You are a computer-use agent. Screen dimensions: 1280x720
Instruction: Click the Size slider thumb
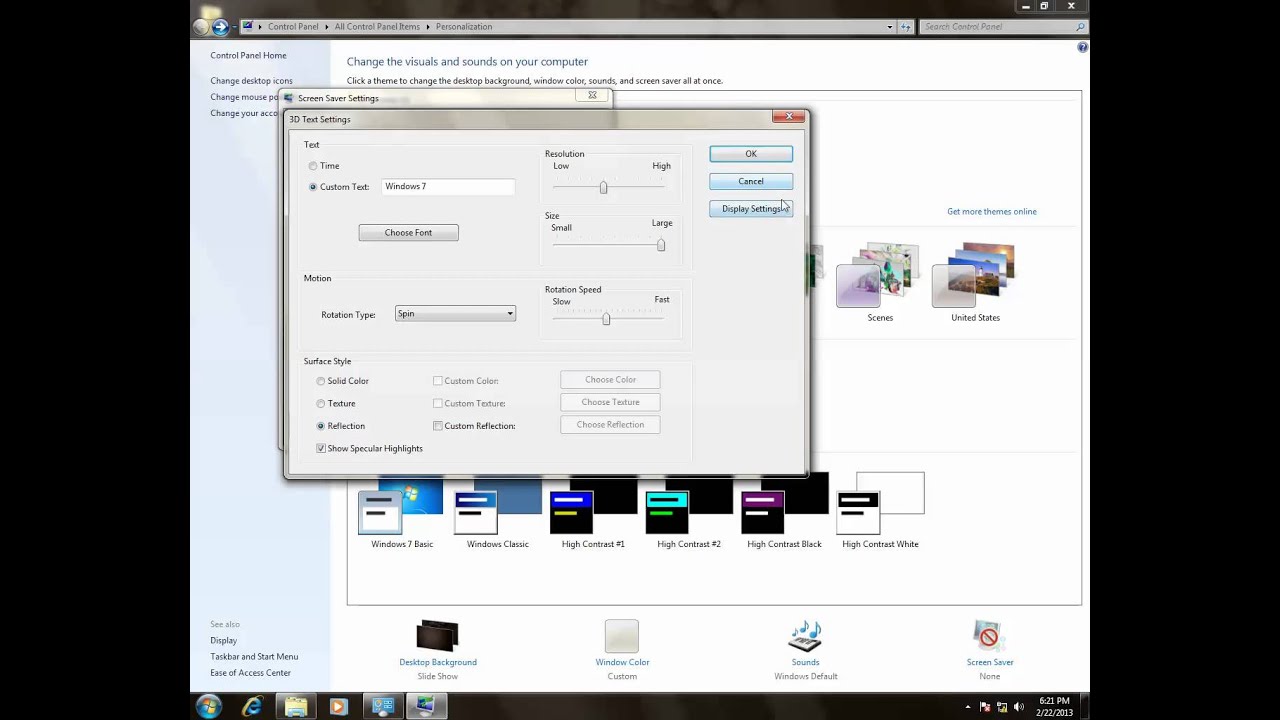661,245
